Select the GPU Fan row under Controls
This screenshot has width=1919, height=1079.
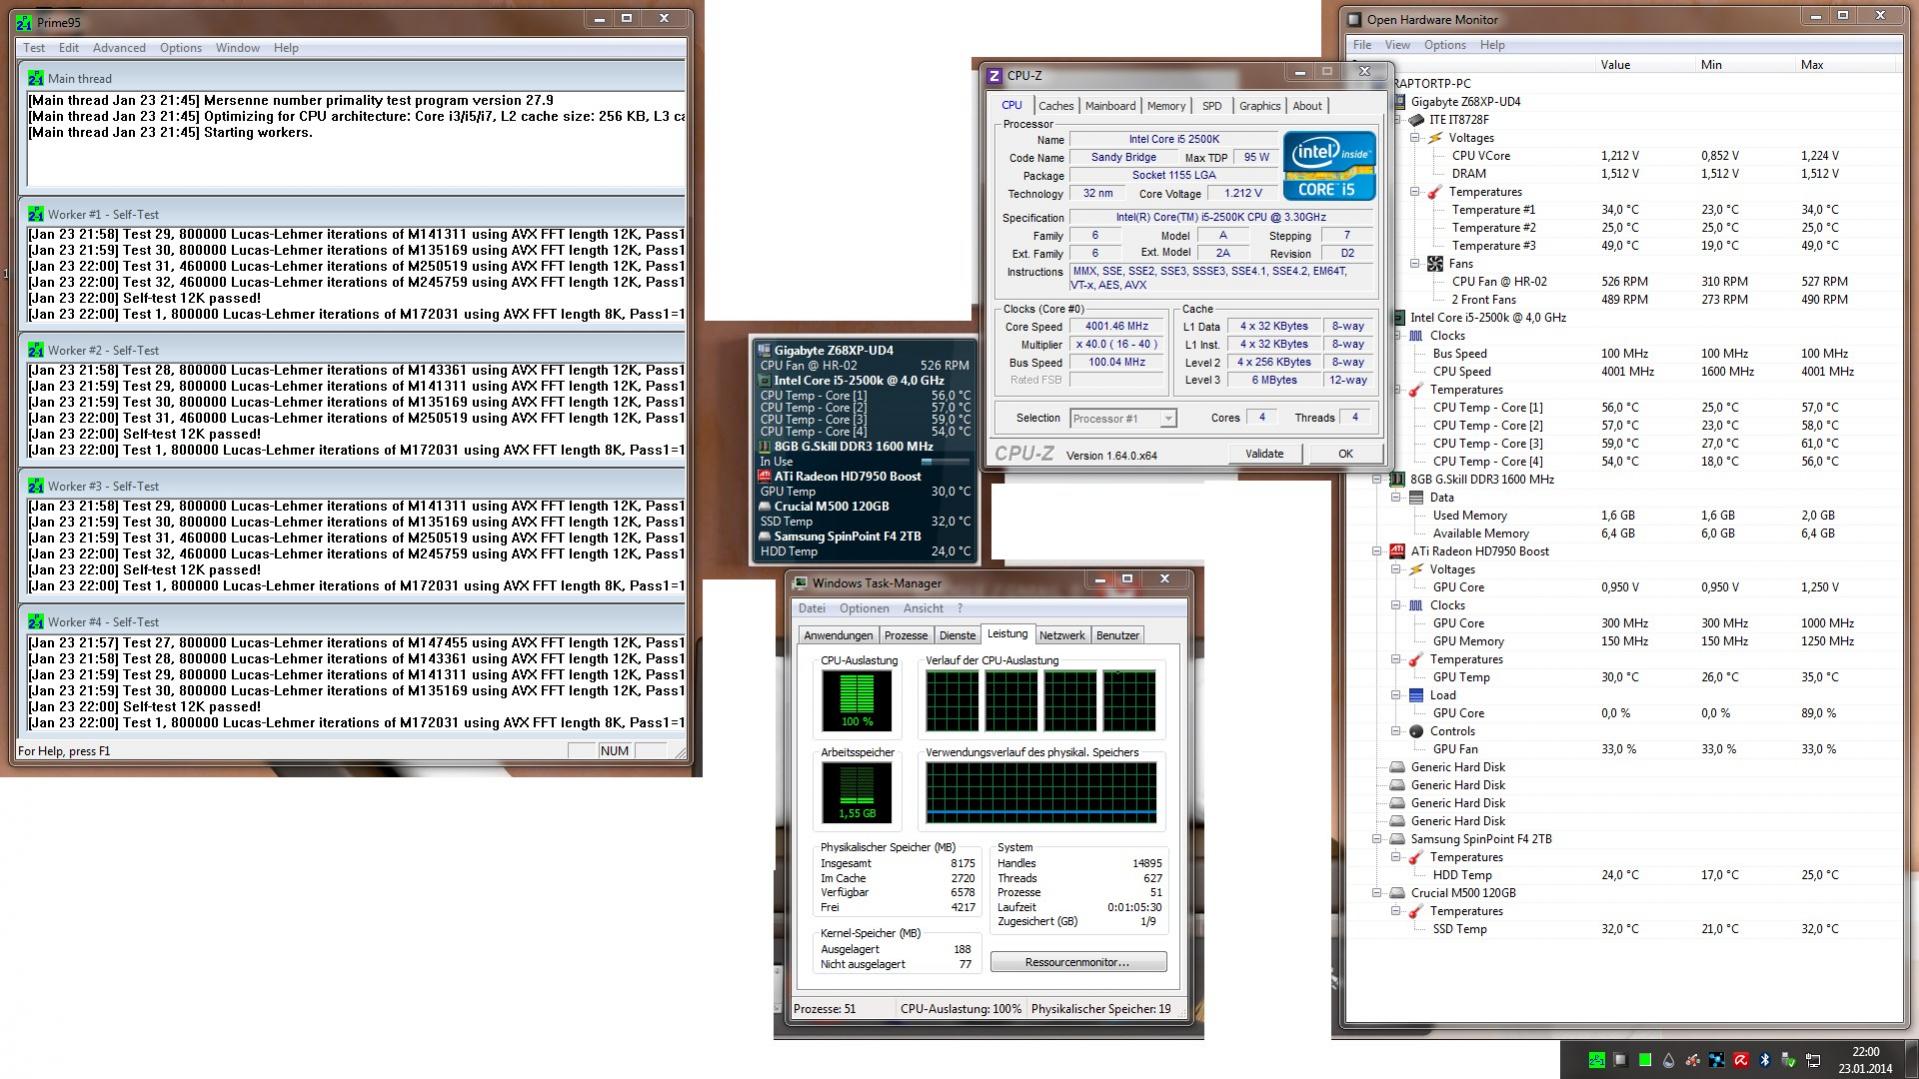(1623, 749)
